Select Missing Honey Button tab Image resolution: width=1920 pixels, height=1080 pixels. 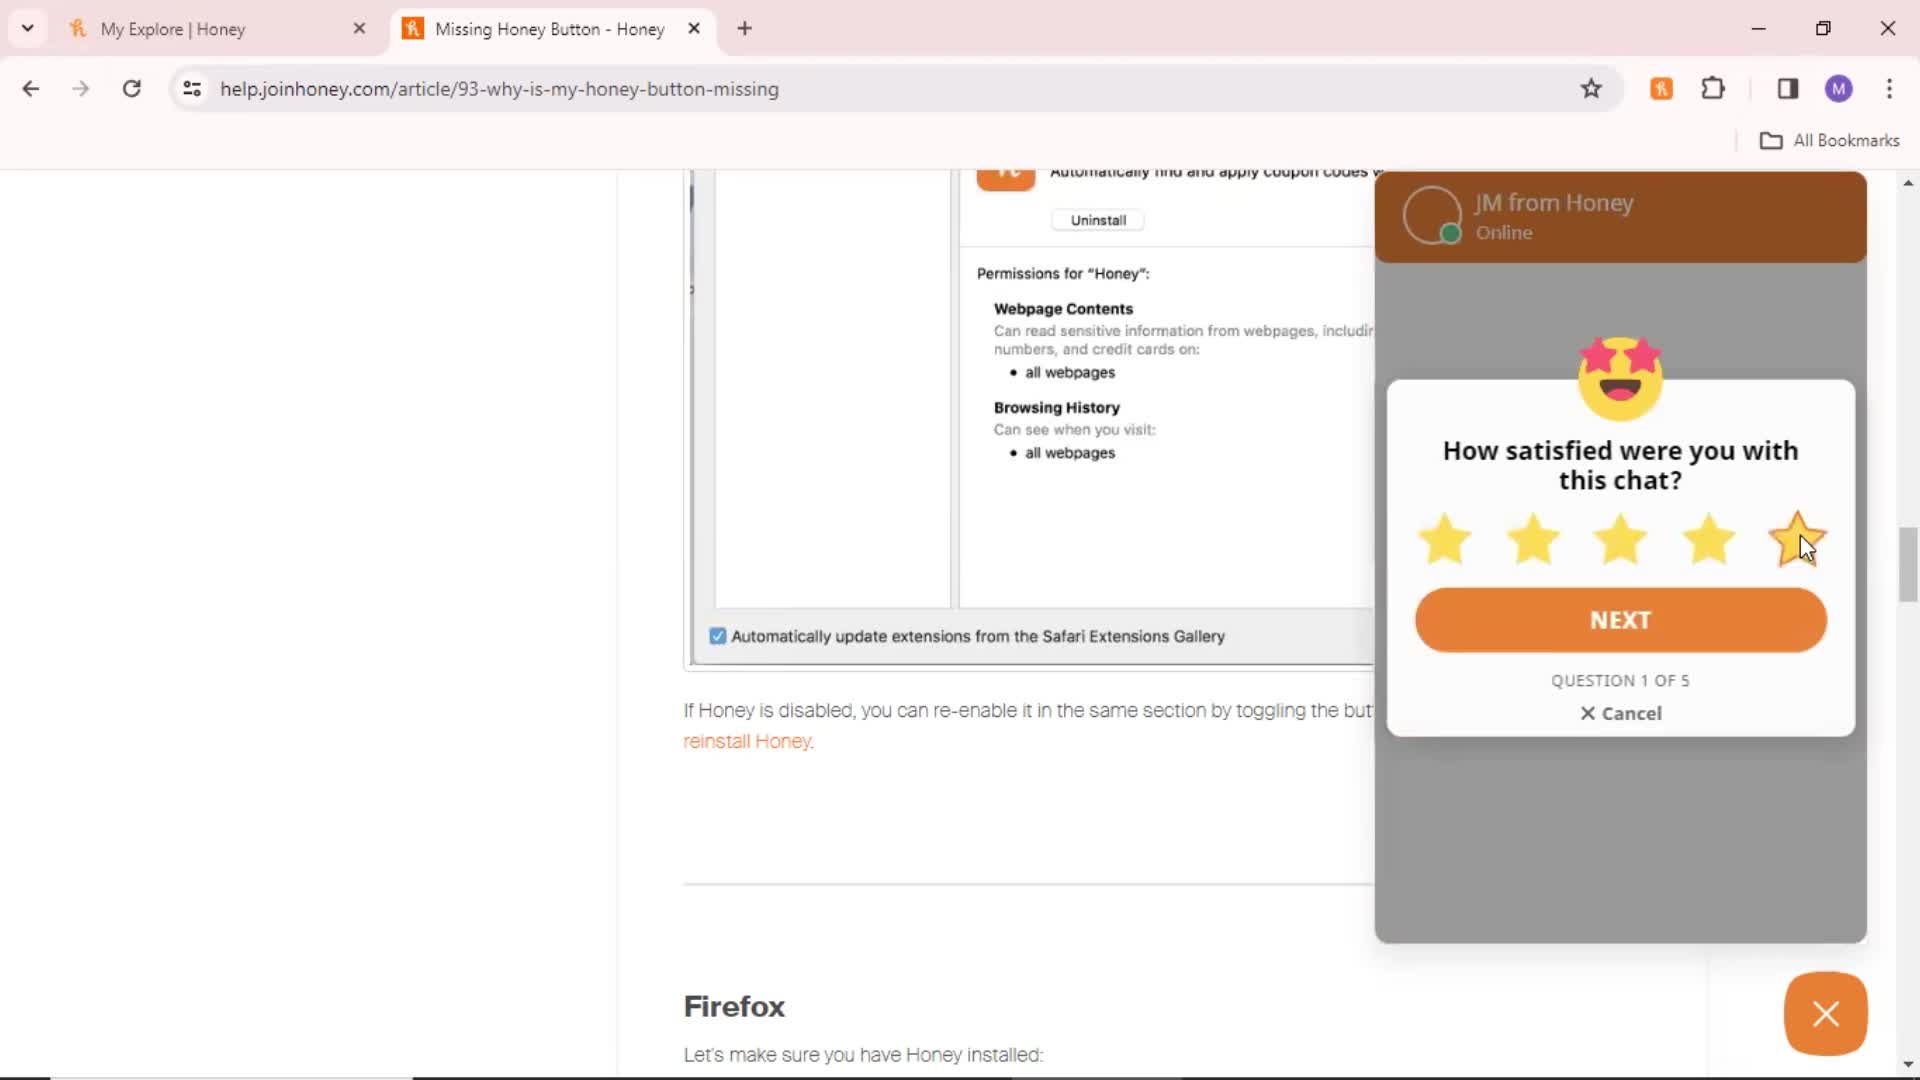tap(549, 29)
